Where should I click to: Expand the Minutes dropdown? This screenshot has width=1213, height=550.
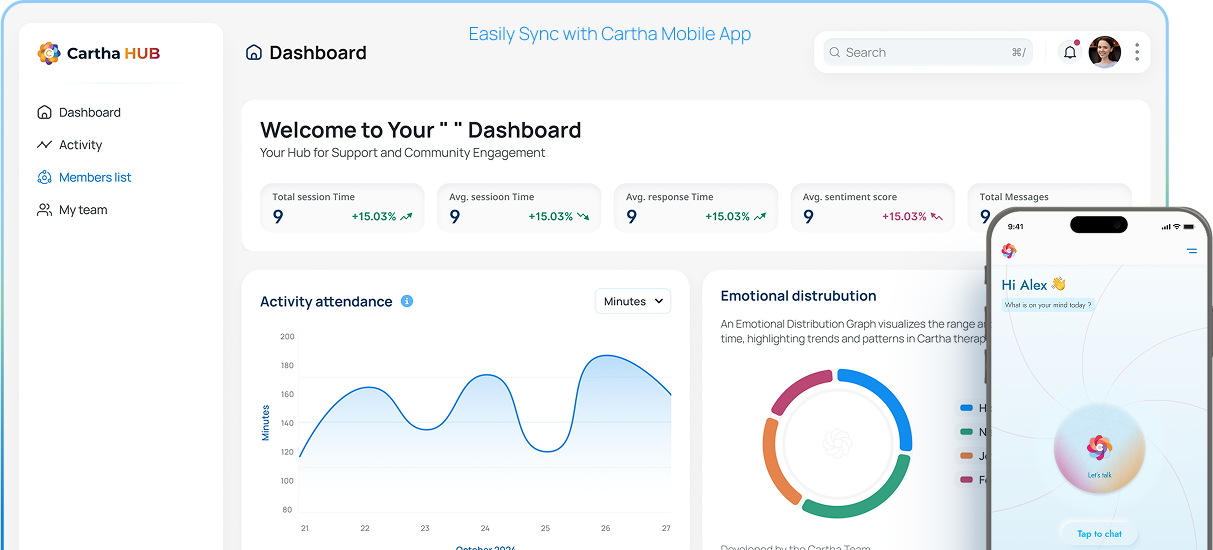633,301
